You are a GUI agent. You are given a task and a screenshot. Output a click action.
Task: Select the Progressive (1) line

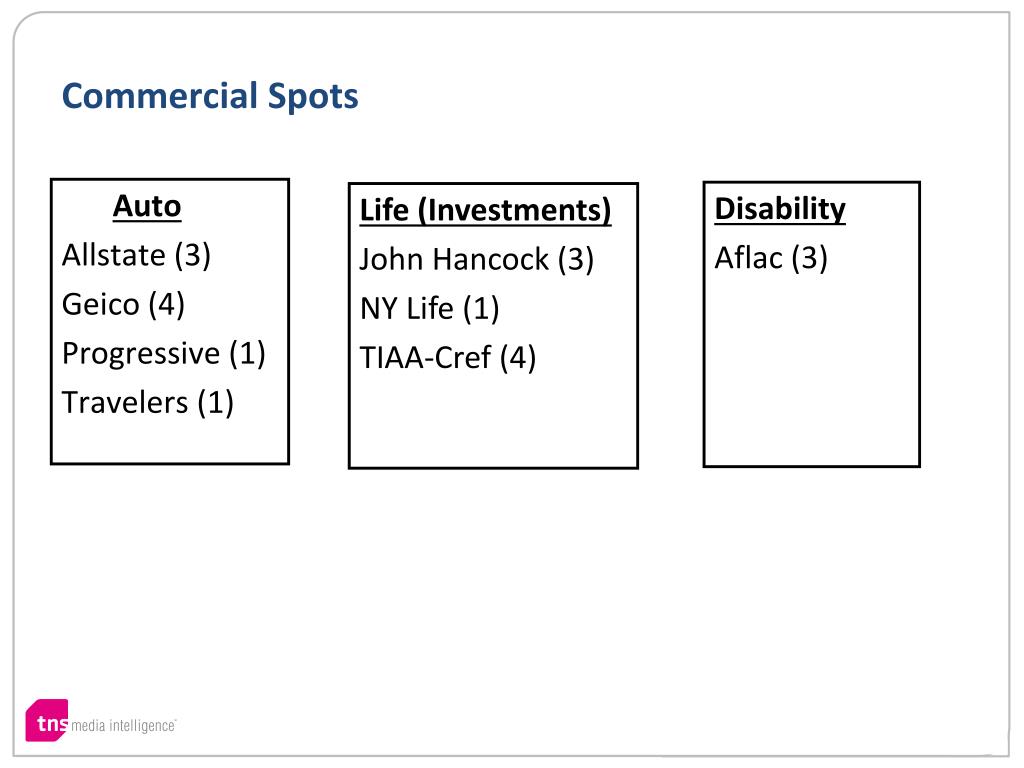(164, 354)
